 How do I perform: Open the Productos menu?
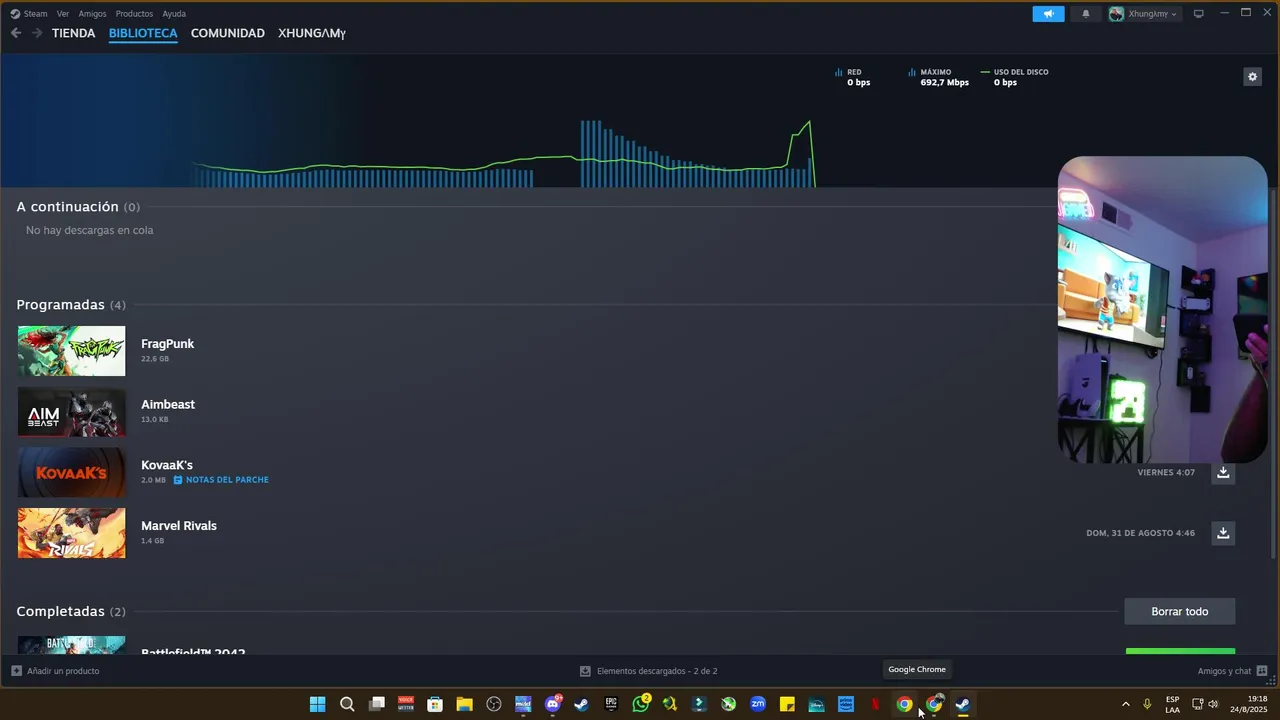[134, 14]
